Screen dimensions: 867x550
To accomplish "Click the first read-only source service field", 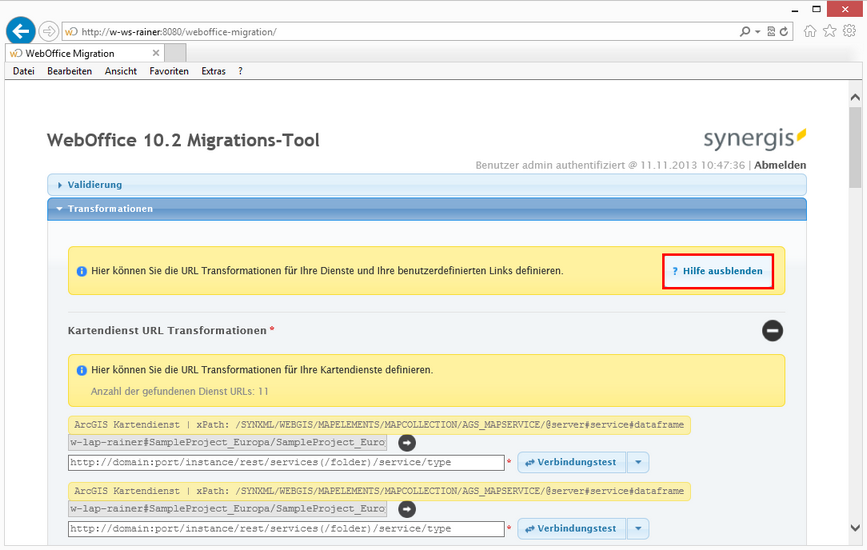I will [x=227, y=442].
